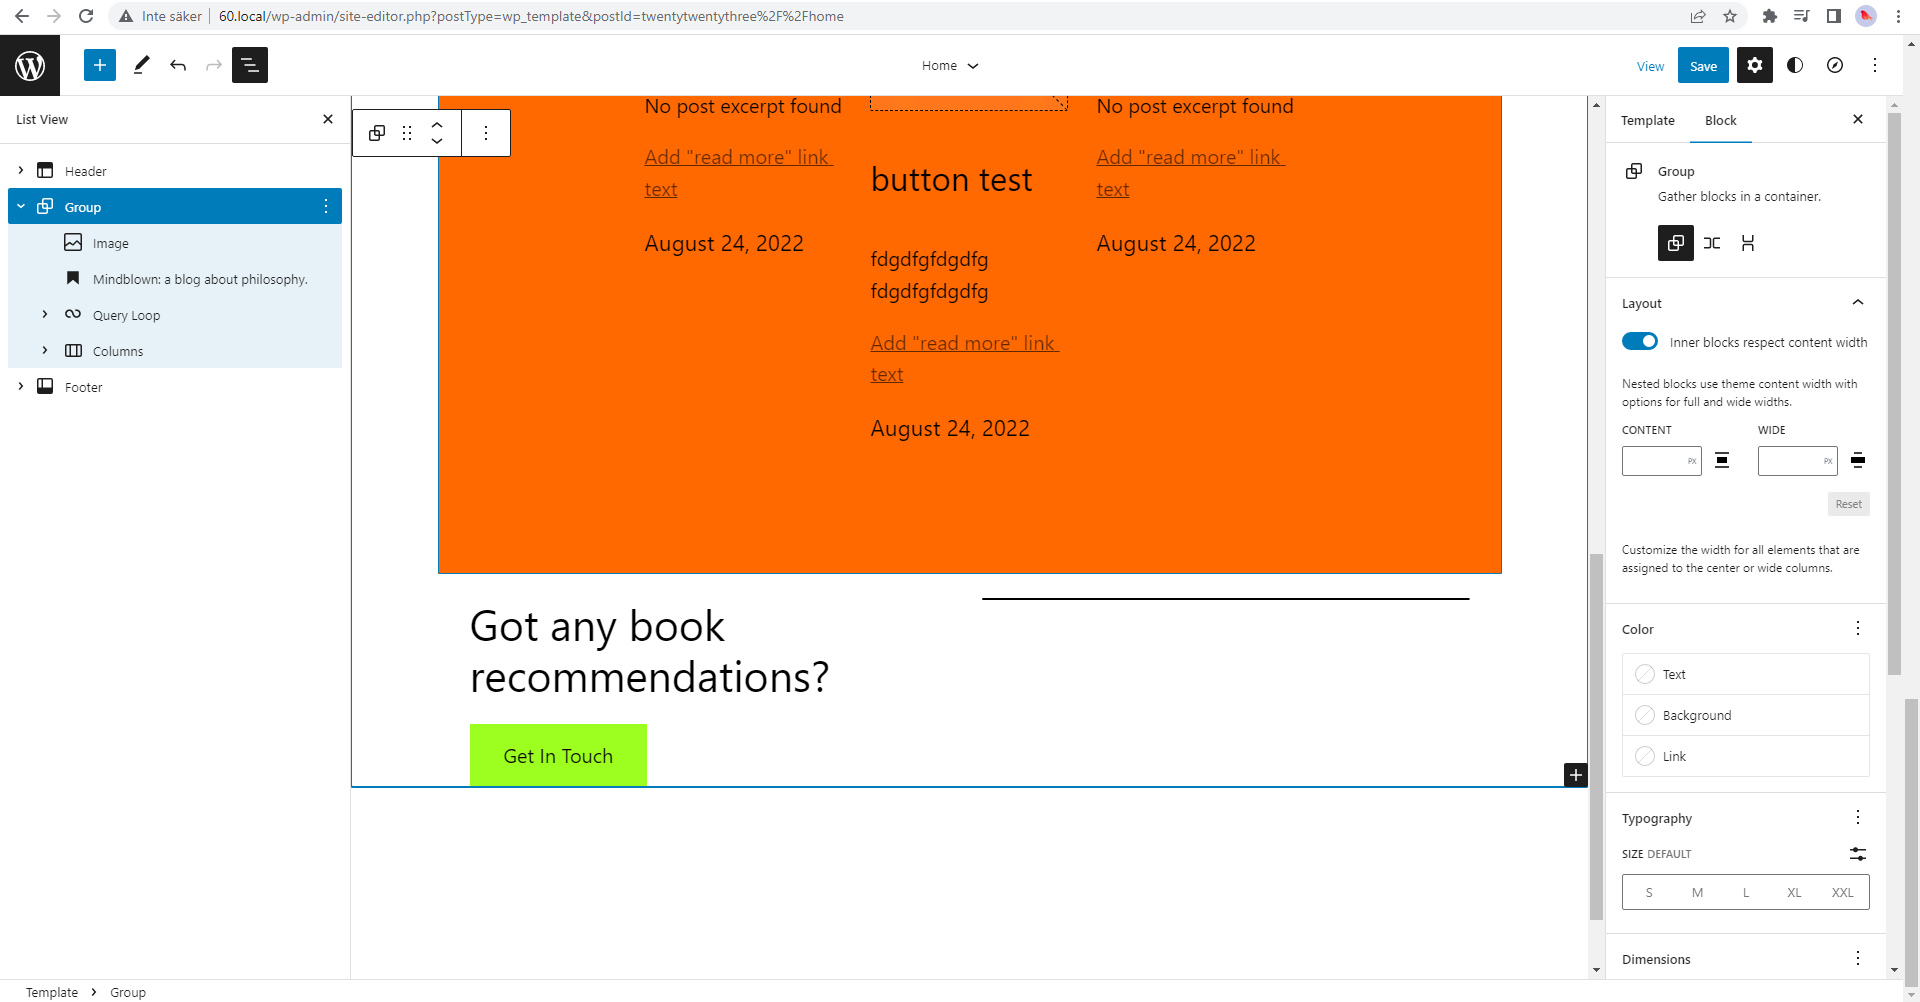The width and height of the screenshot is (1920, 1002).
Task: Click the Get In Touch button
Action: pos(558,755)
